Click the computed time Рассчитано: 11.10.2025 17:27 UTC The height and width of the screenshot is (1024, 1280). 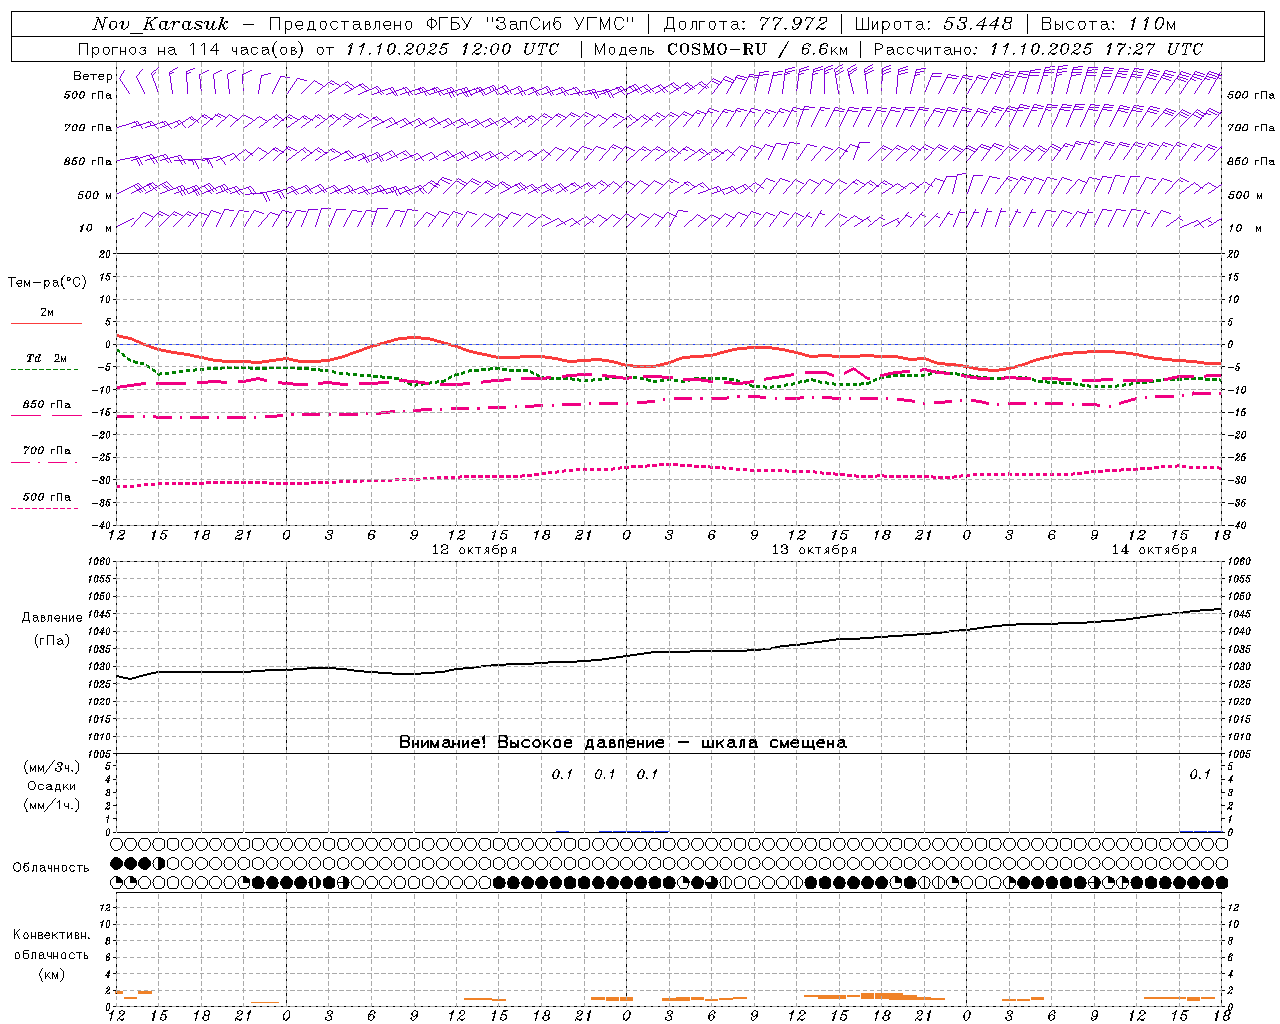pos(1038,49)
